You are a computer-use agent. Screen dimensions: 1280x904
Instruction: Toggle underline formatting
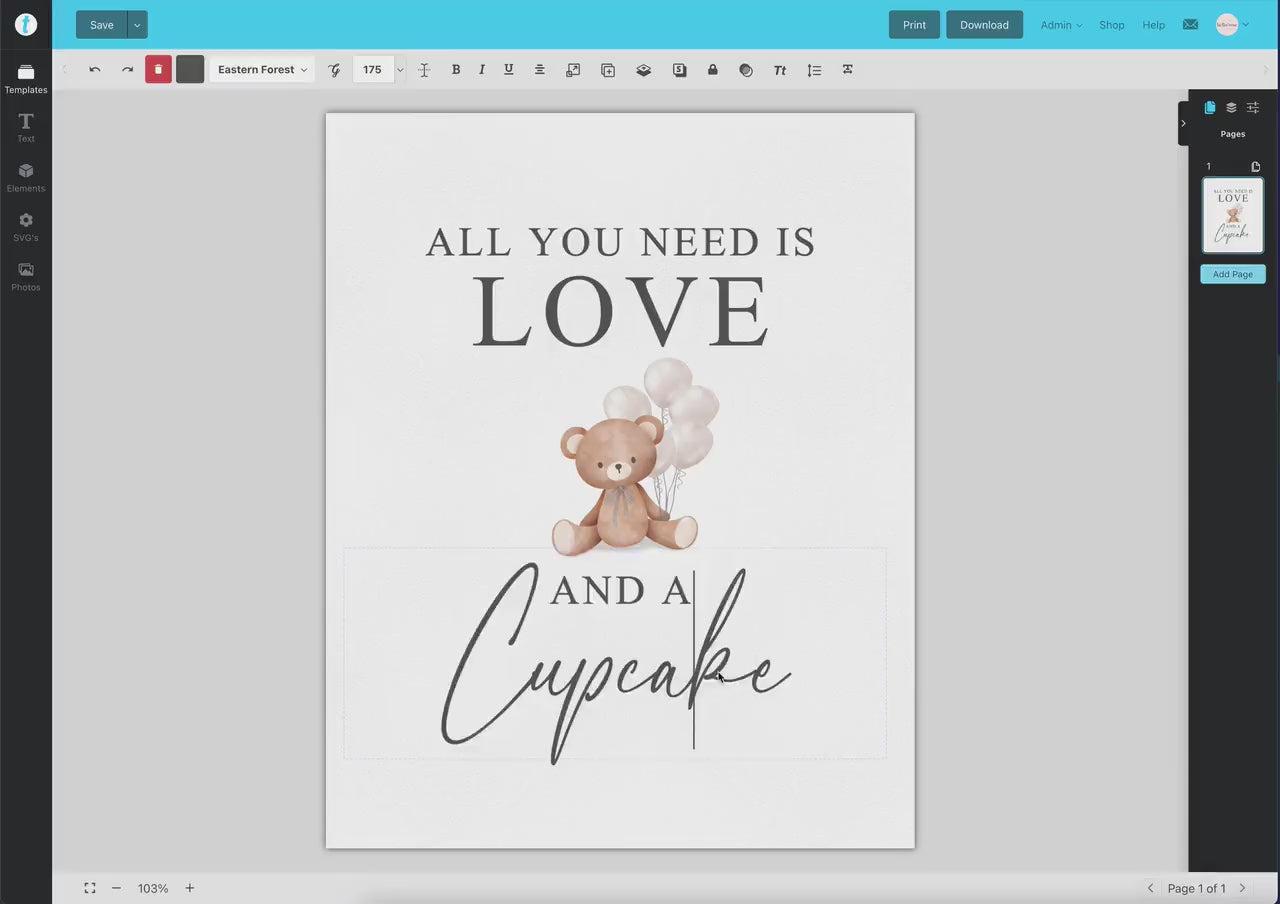click(x=509, y=70)
